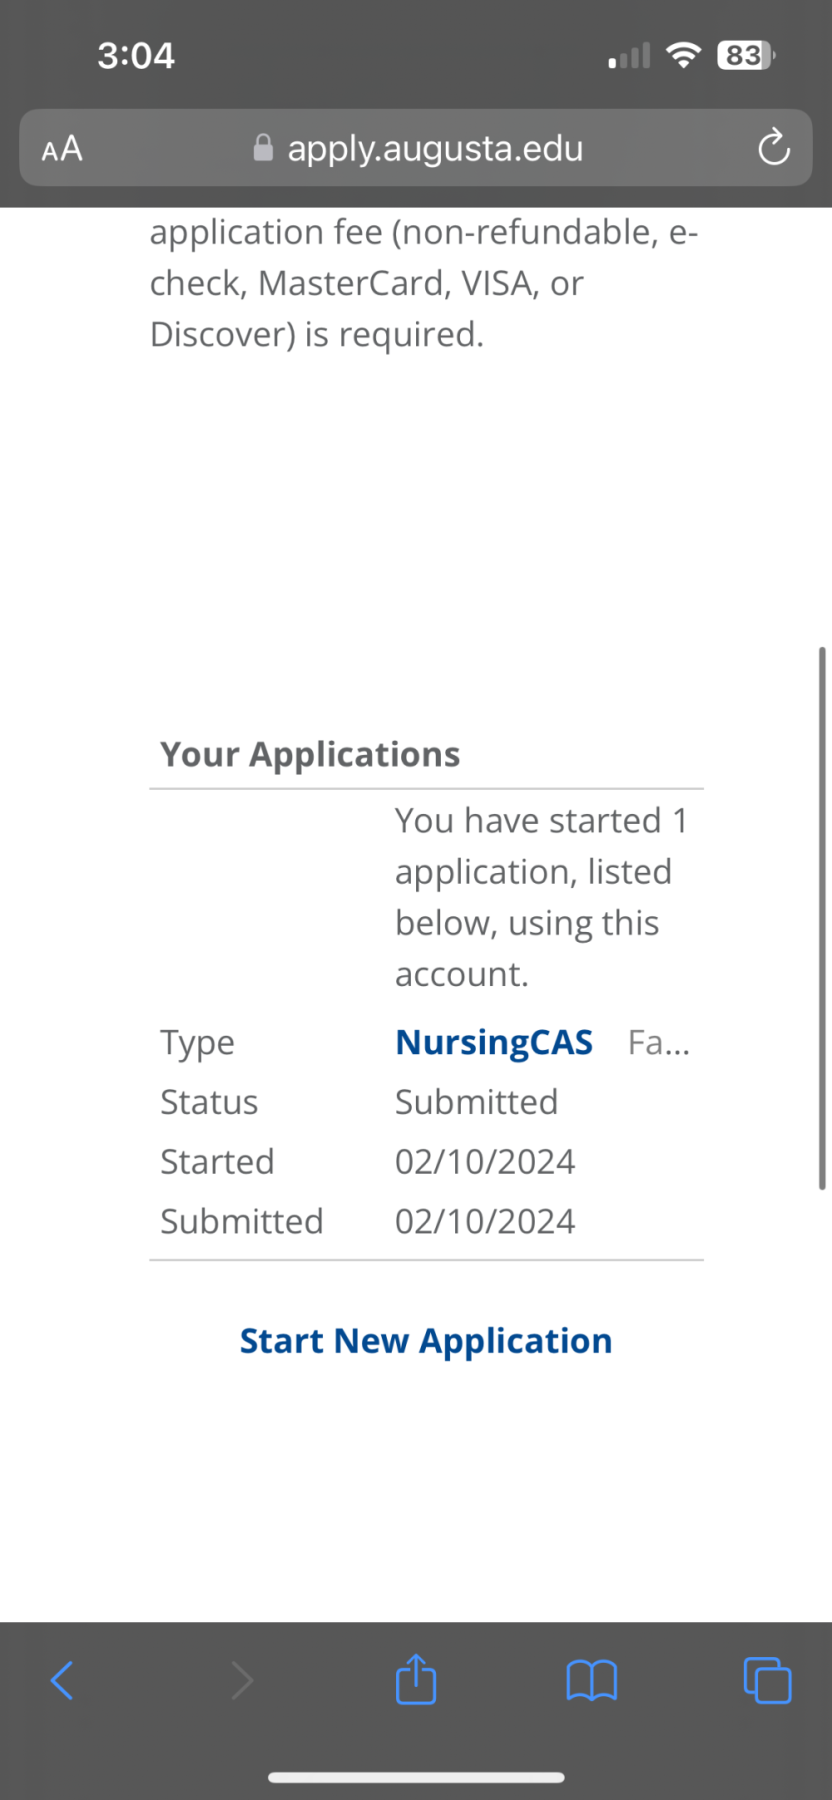Tap the battery level indicator
The height and width of the screenshot is (1800, 832).
[x=746, y=55]
